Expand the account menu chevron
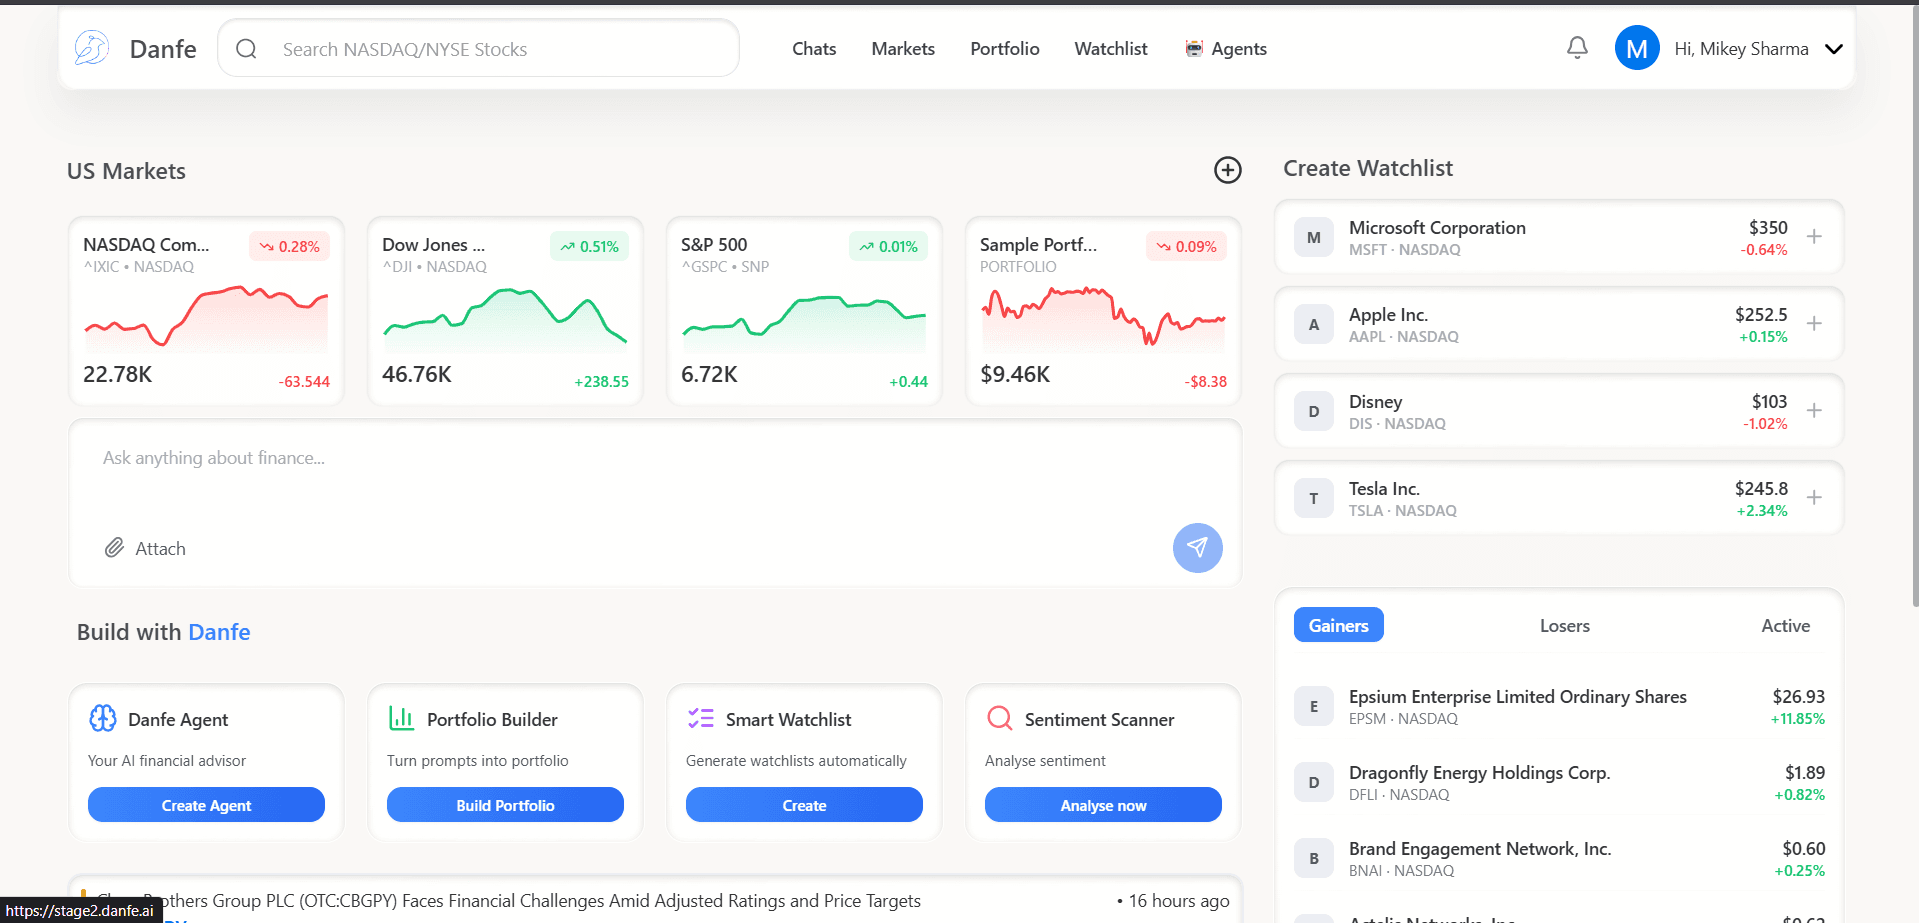 click(1834, 48)
